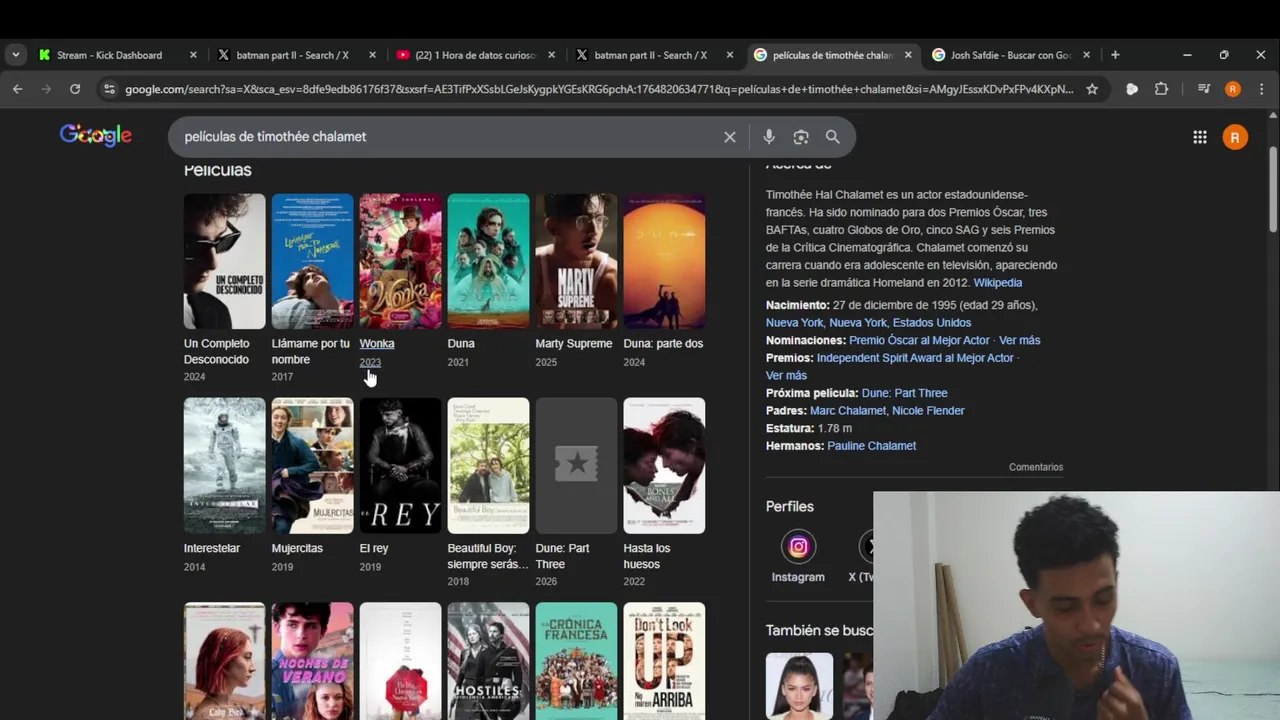Open the Duna: parte dos poster
Screen dimensions: 1280x720
coord(664,261)
